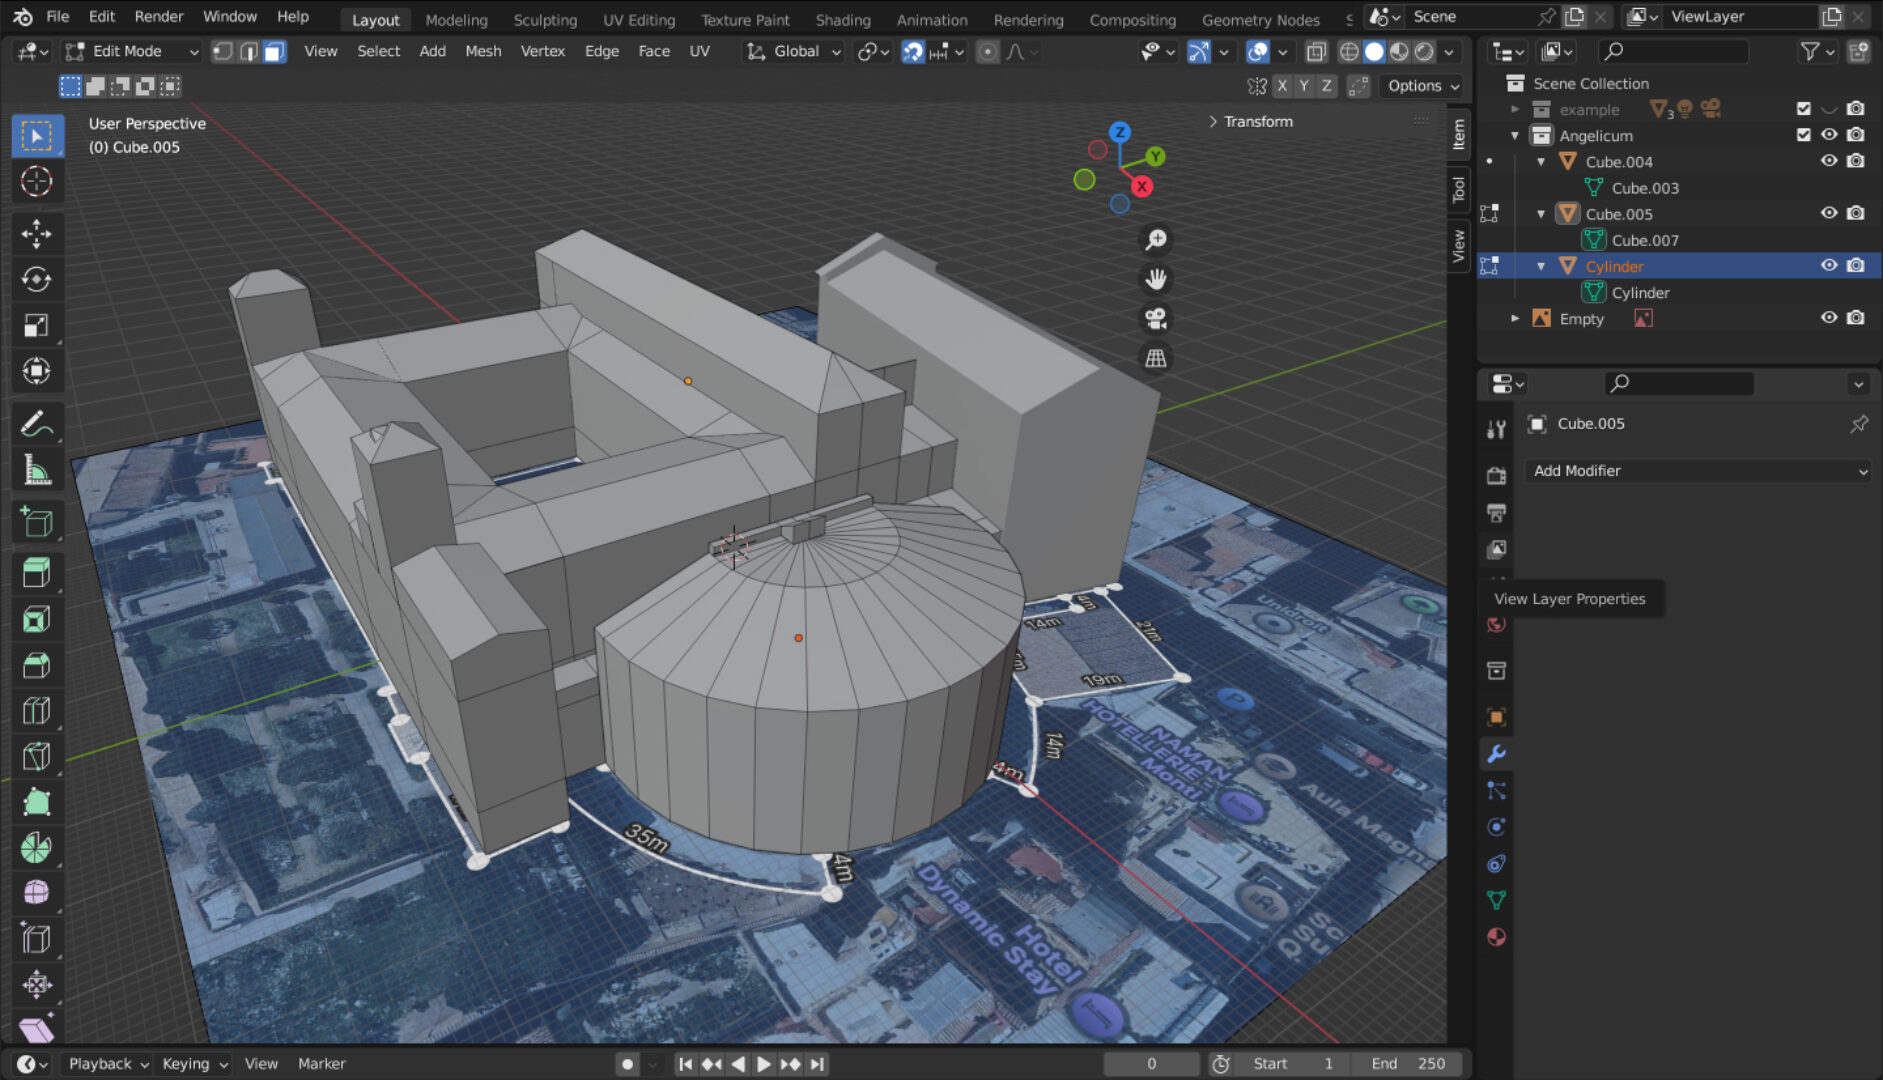The height and width of the screenshot is (1080, 1883).
Task: Open the Mesh menu in the 3D viewport
Action: (x=484, y=51)
